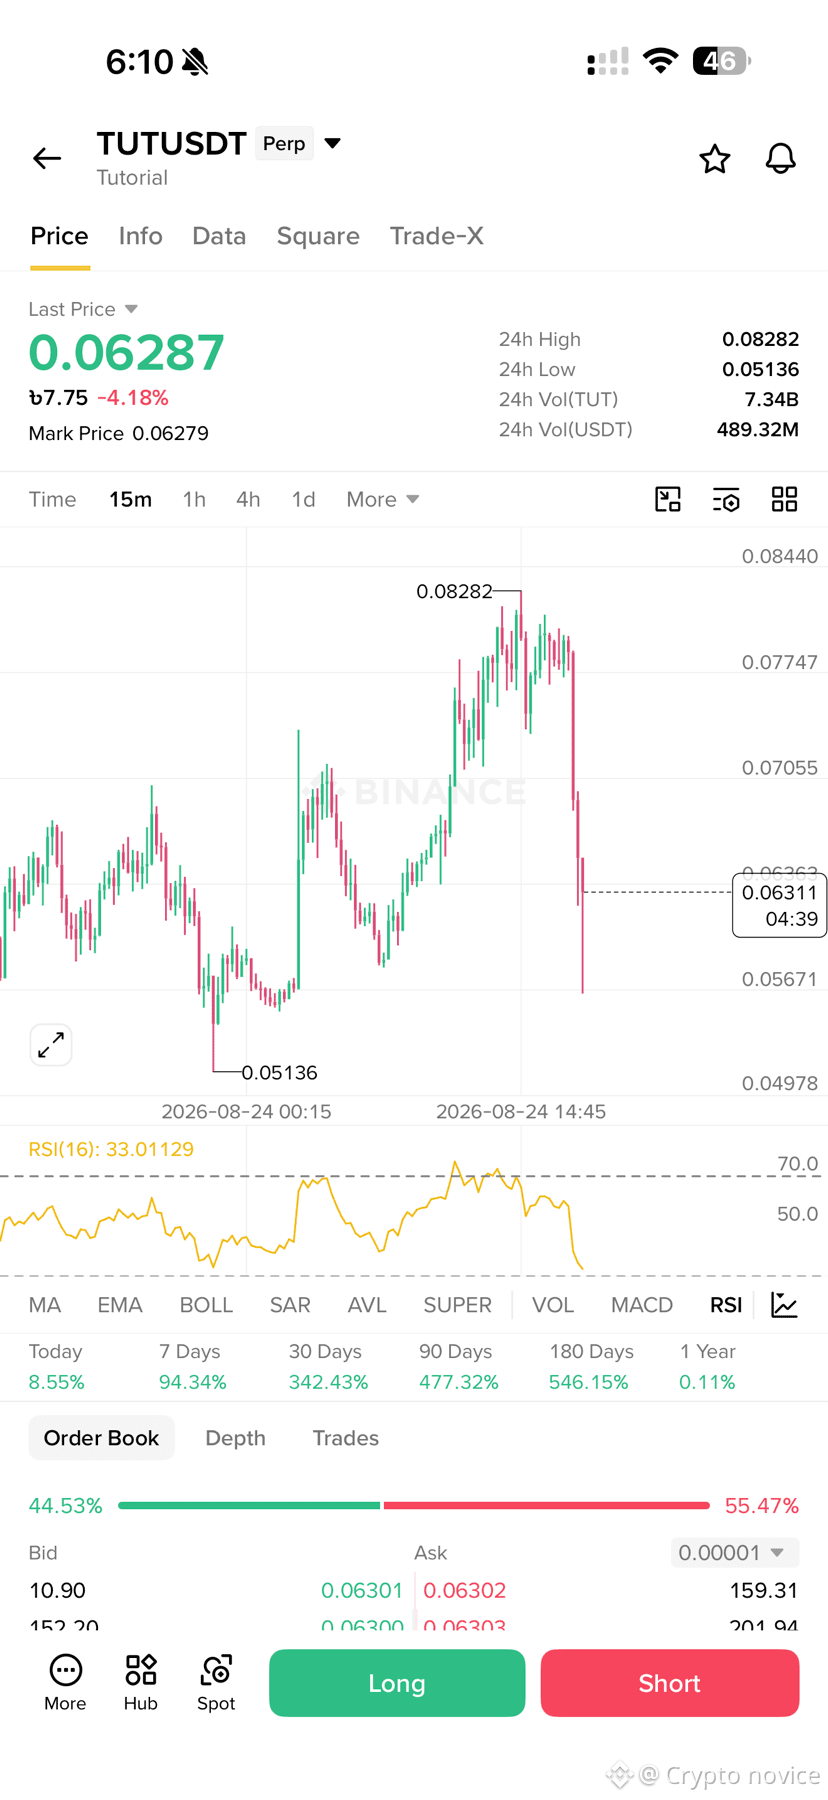
Task: Switch to the Depth tab
Action: tap(235, 1438)
